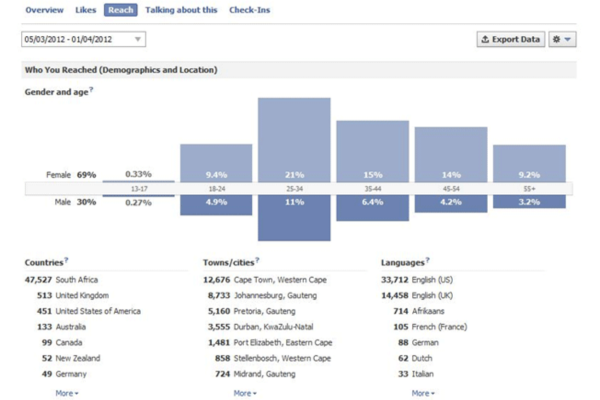
Task: Switch to the Likes tab
Action: pos(85,10)
